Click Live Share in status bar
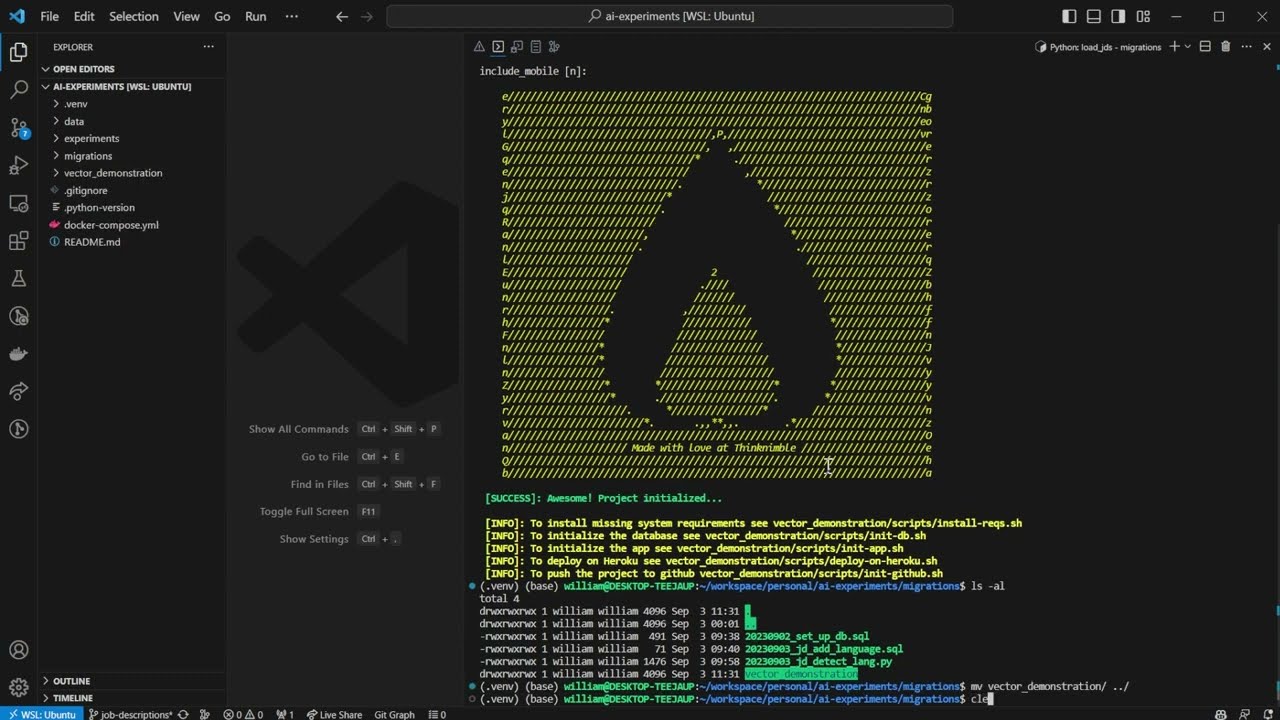The width and height of the screenshot is (1280, 720). [333, 714]
